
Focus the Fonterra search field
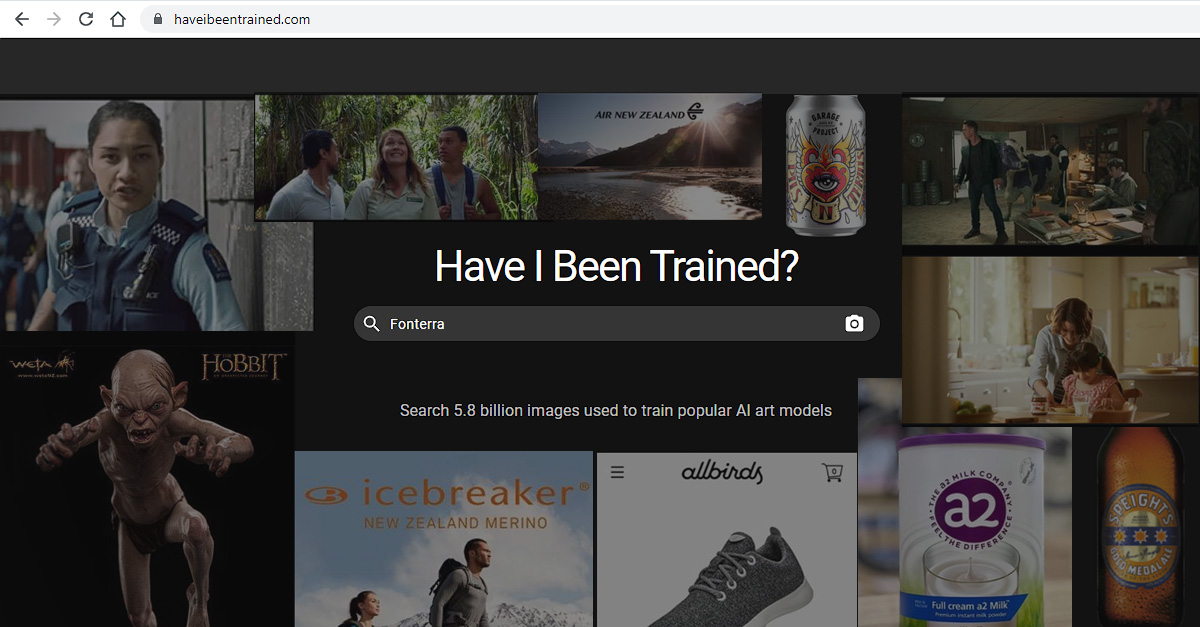(616, 324)
